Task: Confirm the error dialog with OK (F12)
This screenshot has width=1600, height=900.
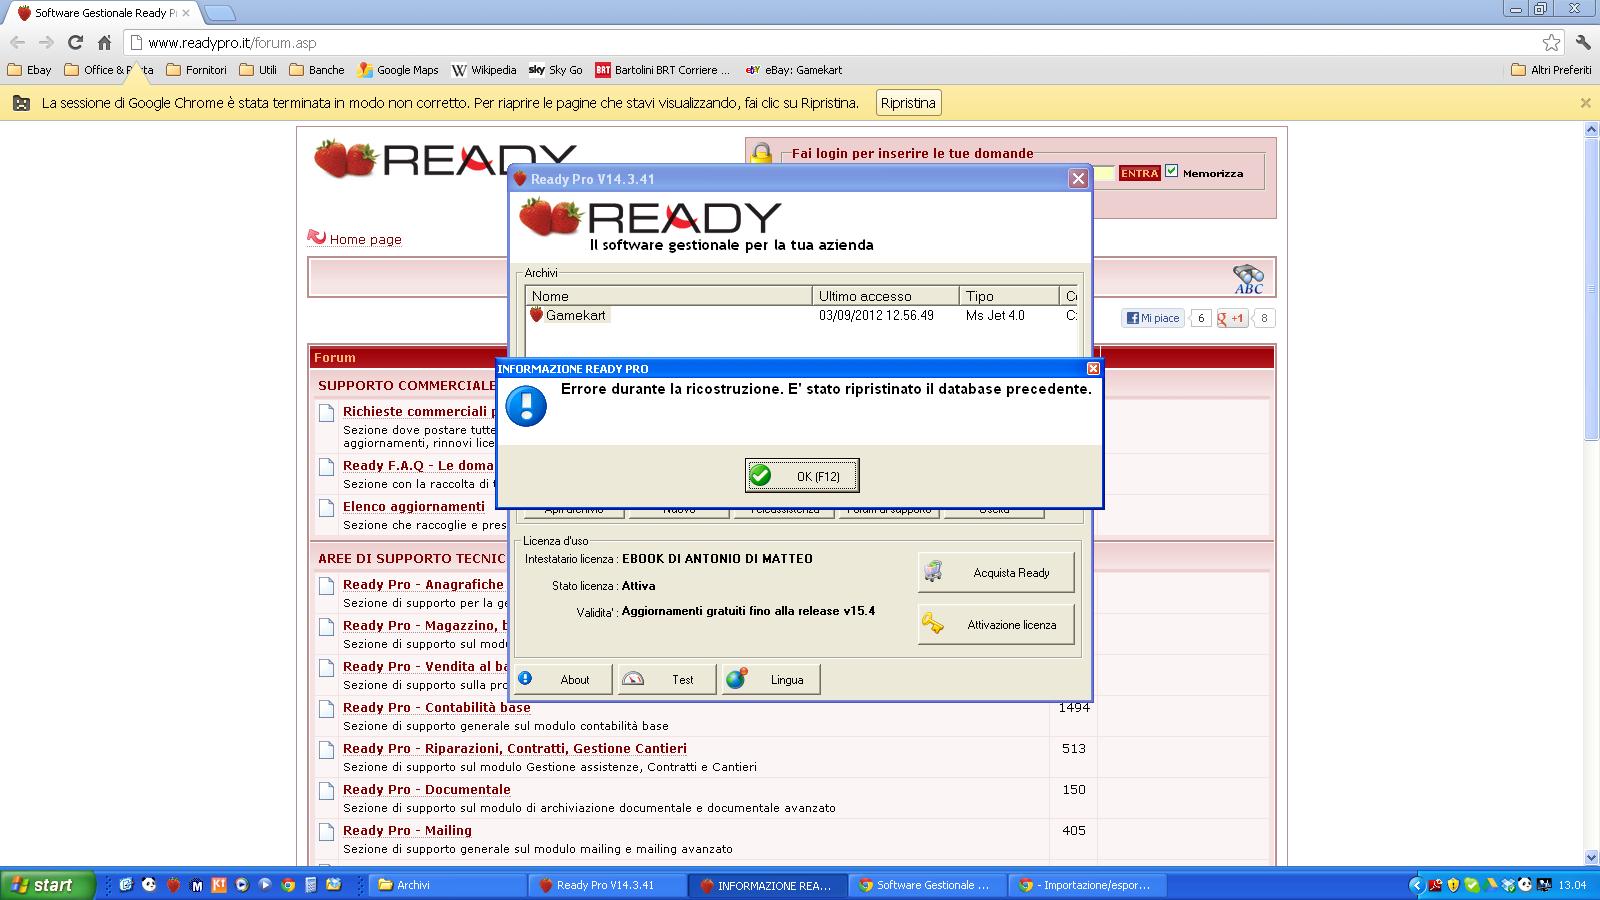Action: [x=801, y=476]
